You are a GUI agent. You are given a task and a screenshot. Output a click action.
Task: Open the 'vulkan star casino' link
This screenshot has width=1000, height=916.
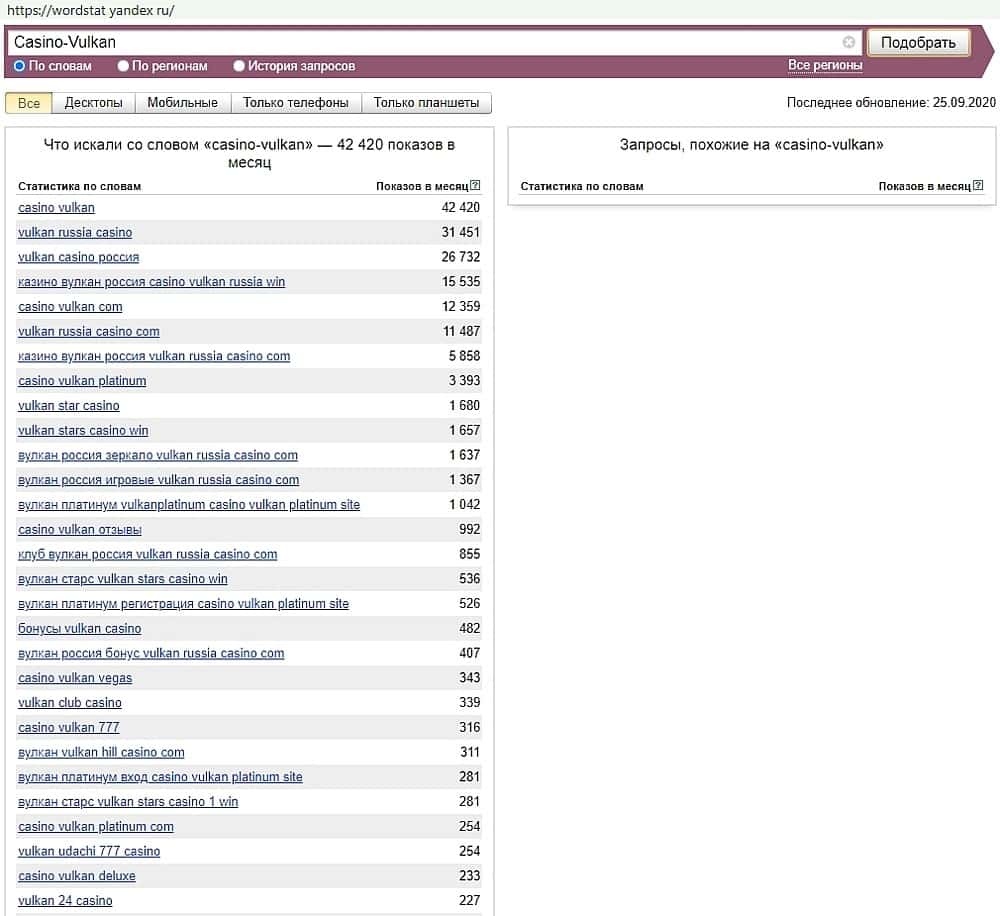click(x=69, y=406)
